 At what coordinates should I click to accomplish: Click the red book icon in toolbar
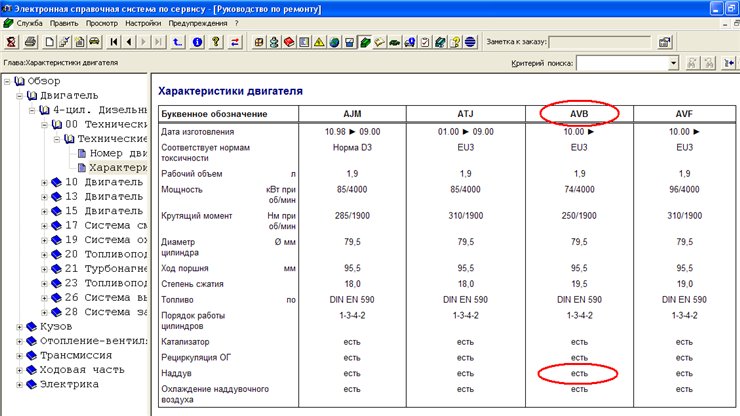click(x=289, y=42)
